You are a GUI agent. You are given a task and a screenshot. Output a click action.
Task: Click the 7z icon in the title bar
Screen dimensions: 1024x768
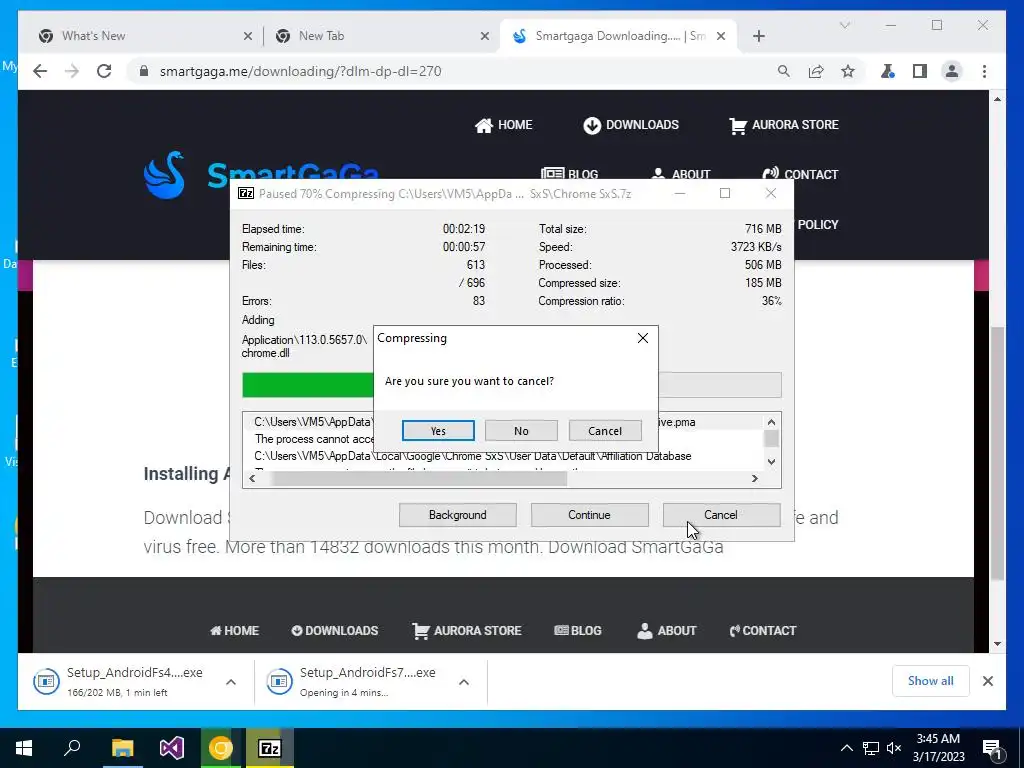point(246,193)
